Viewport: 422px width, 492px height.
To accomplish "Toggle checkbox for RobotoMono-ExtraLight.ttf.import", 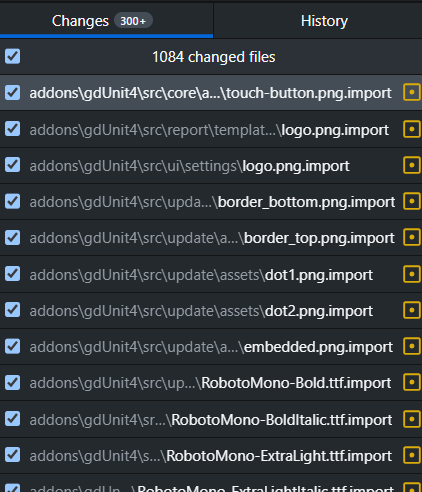I will coord(12,455).
